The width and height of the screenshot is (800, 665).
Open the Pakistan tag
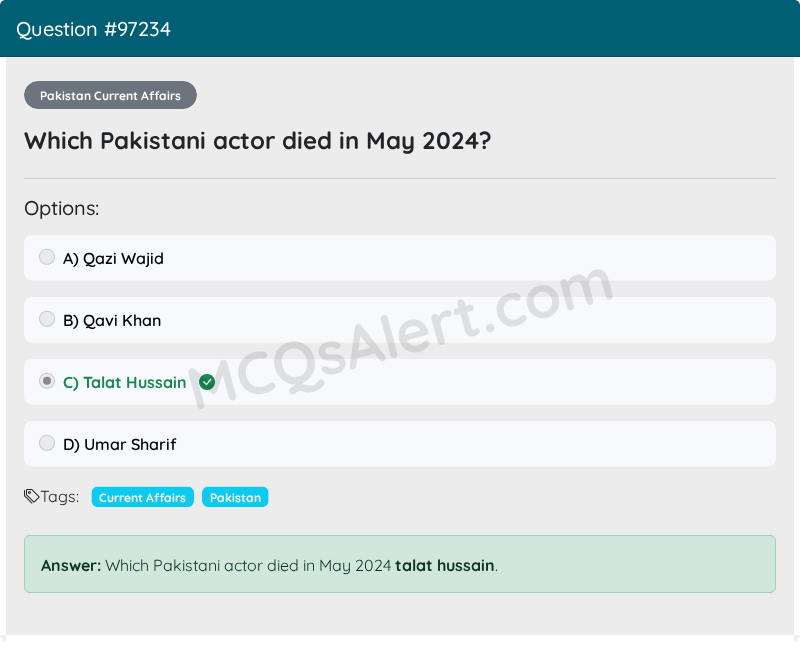[x=235, y=497]
